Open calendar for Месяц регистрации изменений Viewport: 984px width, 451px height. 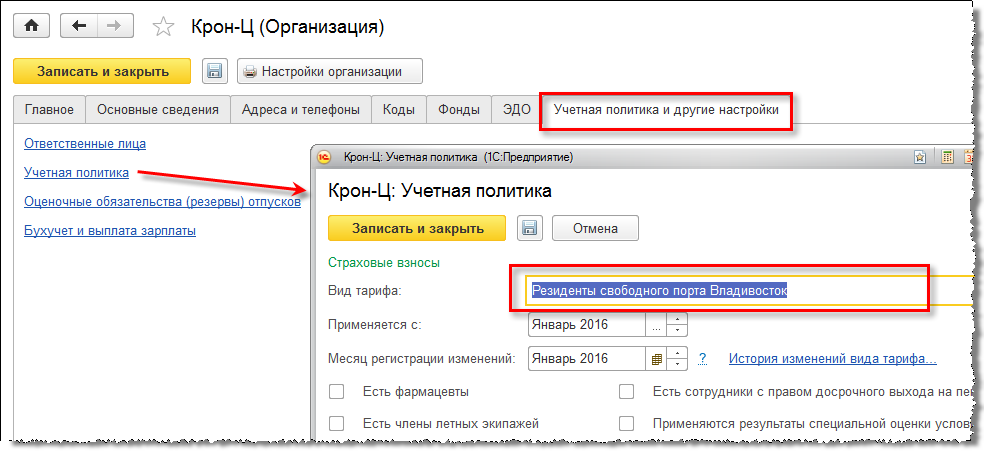click(656, 359)
